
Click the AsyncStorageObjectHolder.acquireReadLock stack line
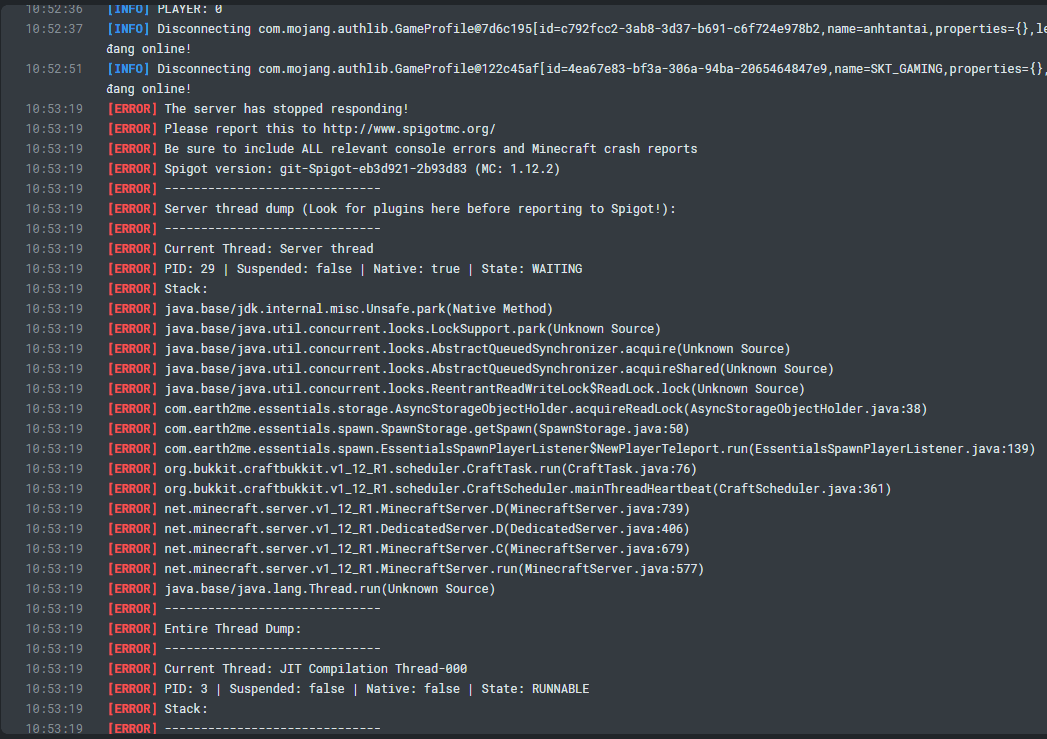[x=546, y=409]
